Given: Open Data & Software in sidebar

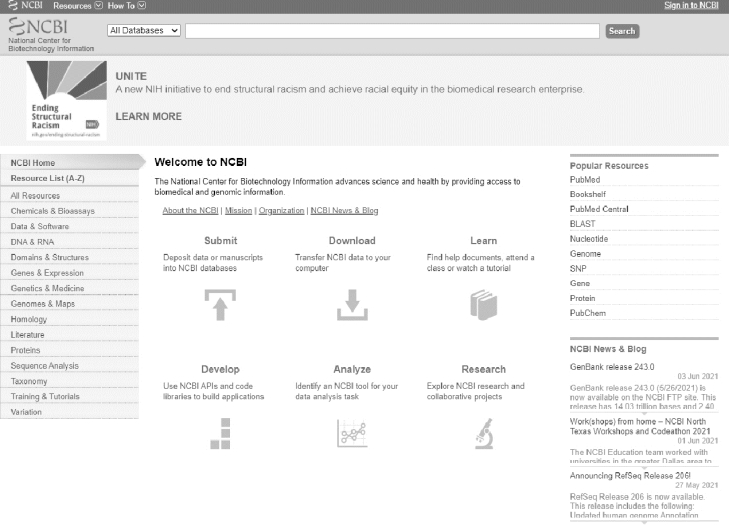Looking at the screenshot, I should (70, 226).
